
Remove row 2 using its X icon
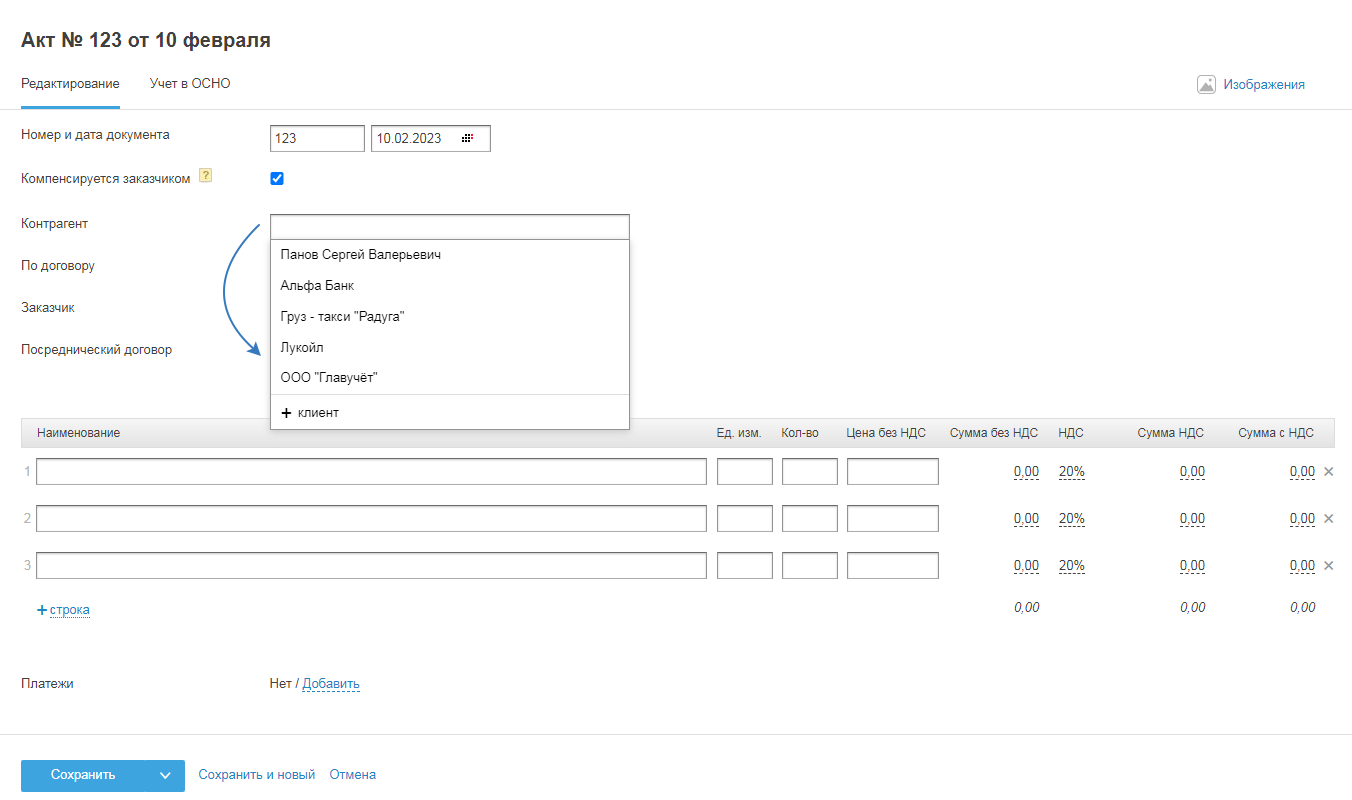pyautogui.click(x=1329, y=518)
